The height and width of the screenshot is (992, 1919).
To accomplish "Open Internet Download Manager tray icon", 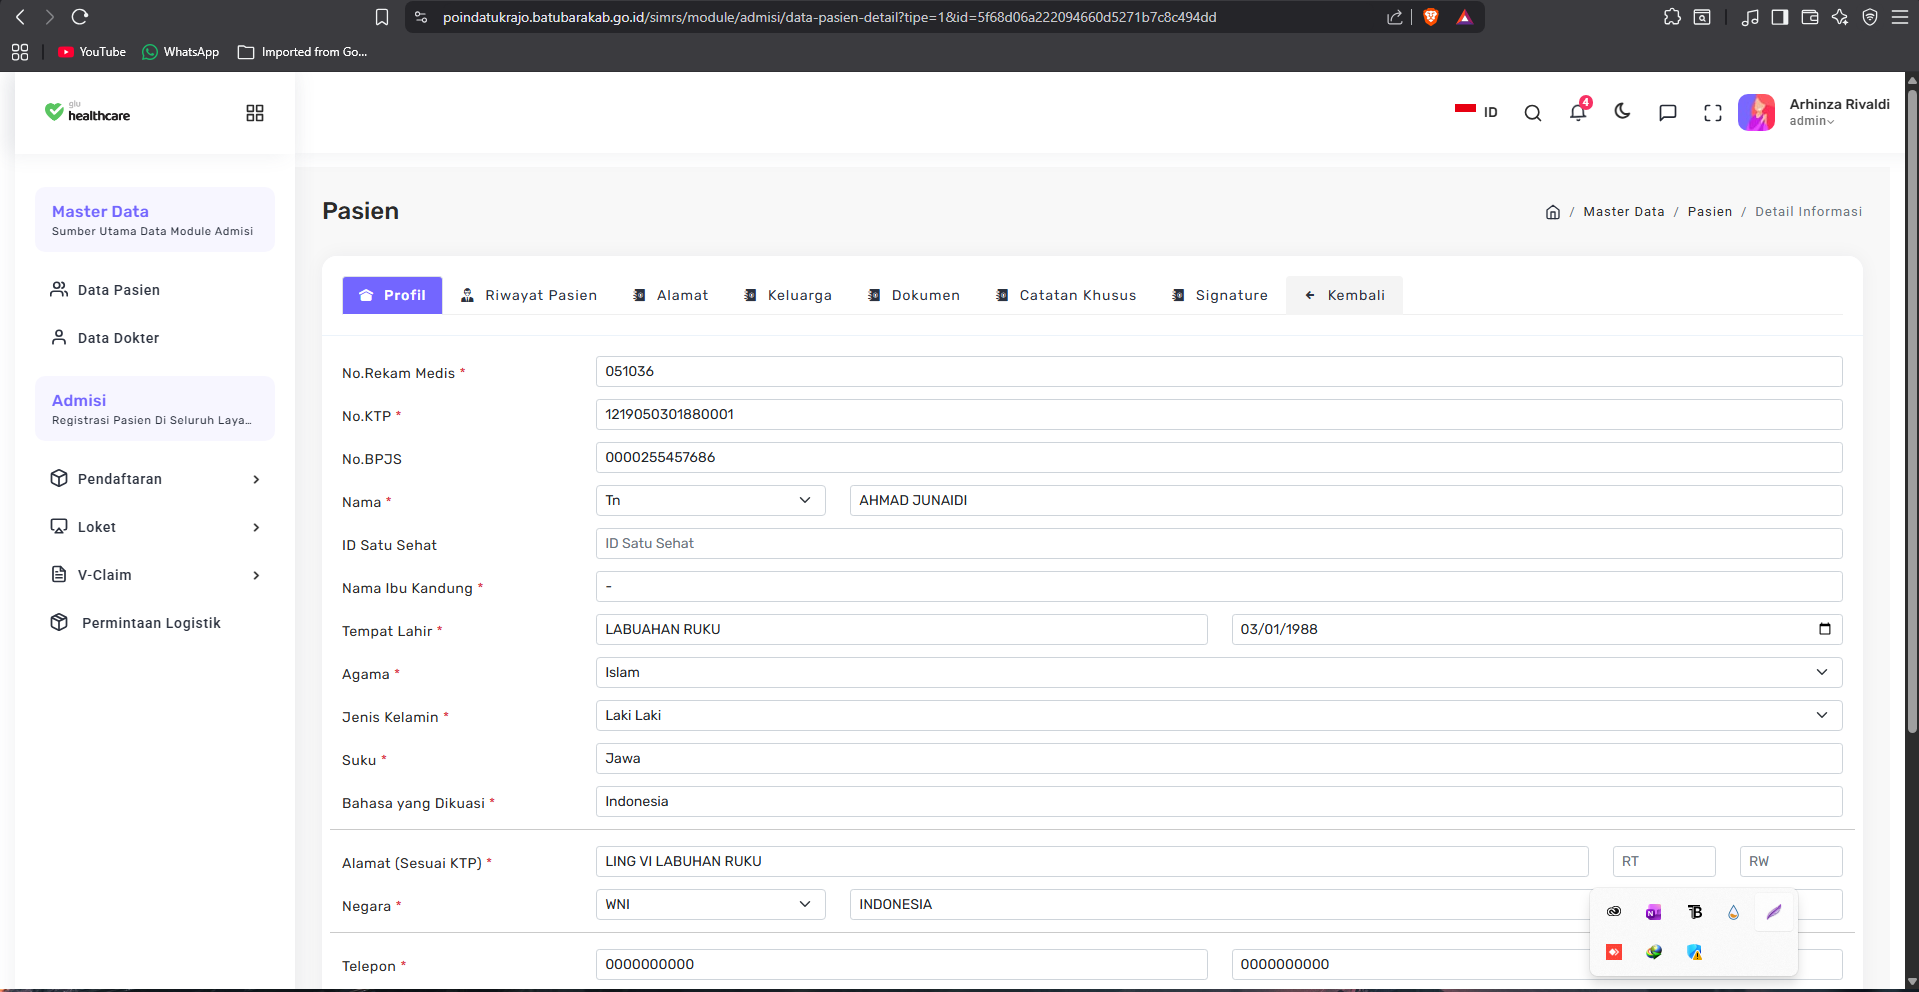I will click(1654, 952).
